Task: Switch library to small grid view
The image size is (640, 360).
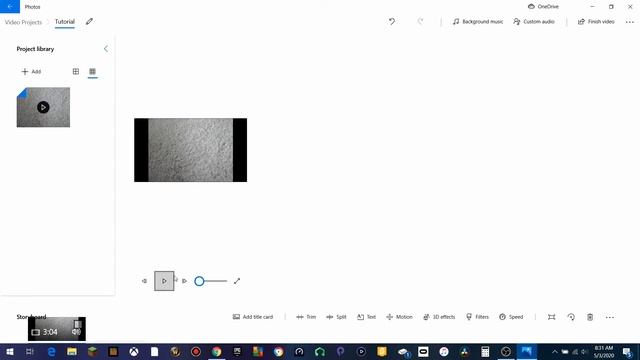Action: pos(93,71)
